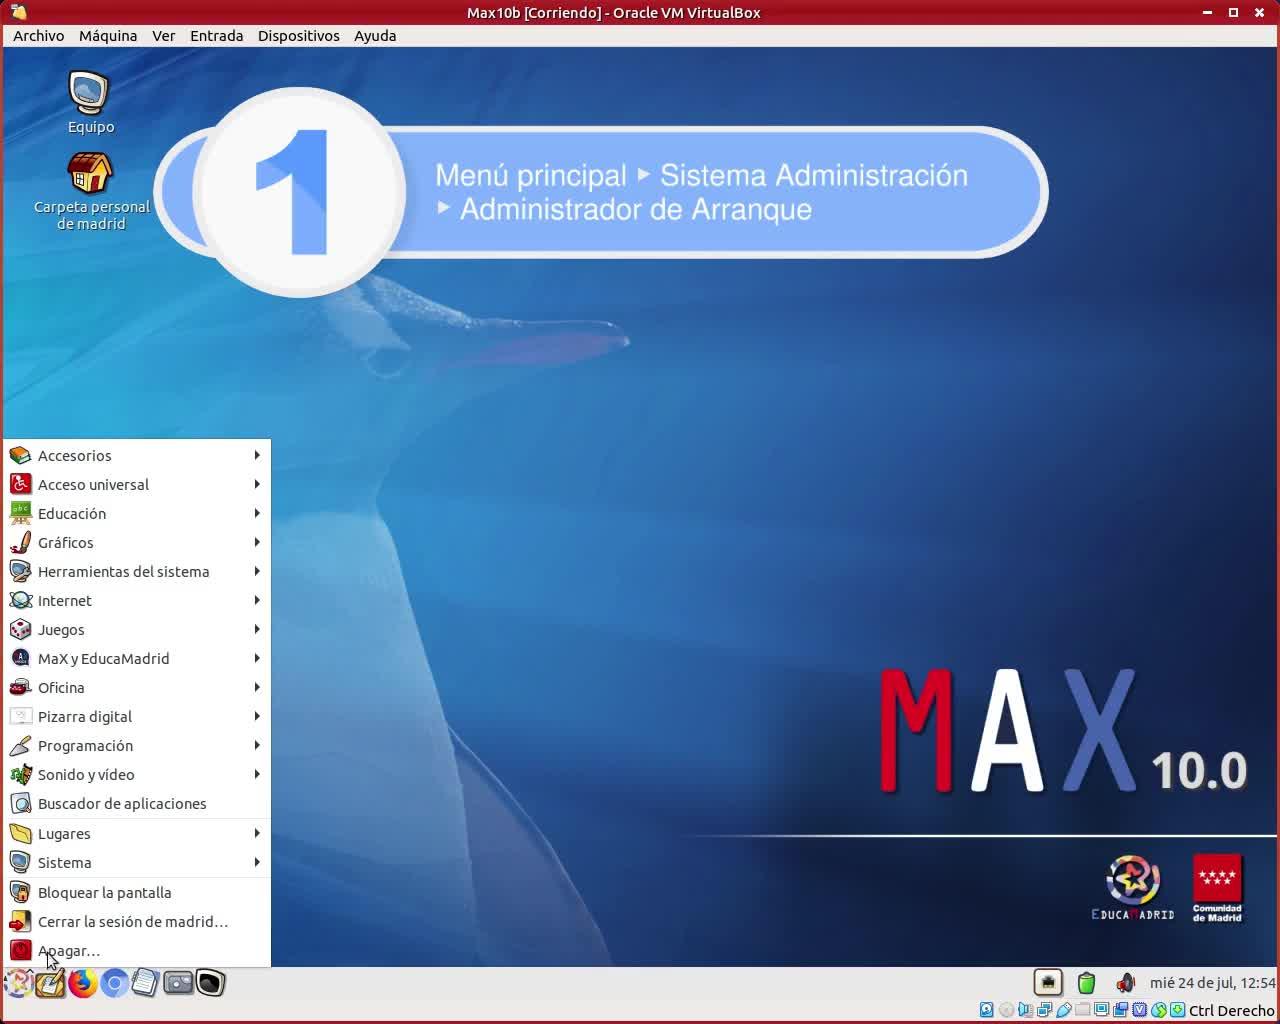The width and height of the screenshot is (1280, 1024).
Task: Open the Archivo menu in VirtualBox
Action: 38,35
